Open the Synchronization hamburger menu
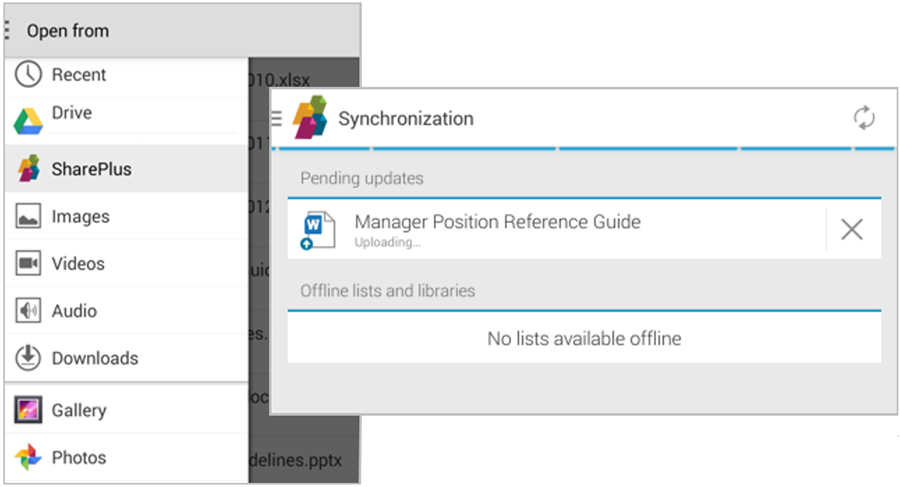 (277, 118)
